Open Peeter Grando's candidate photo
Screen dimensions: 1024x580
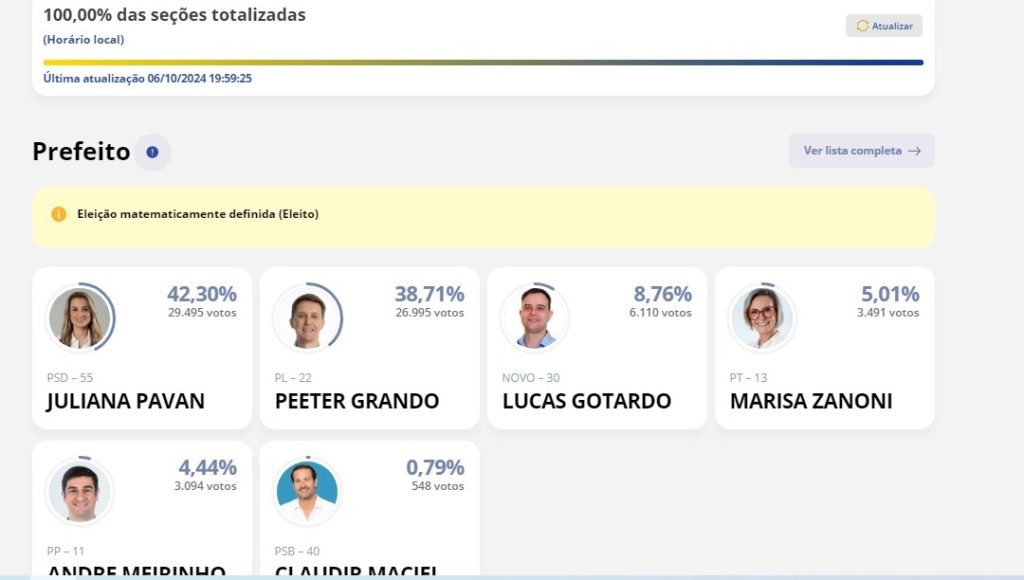tap(307, 318)
